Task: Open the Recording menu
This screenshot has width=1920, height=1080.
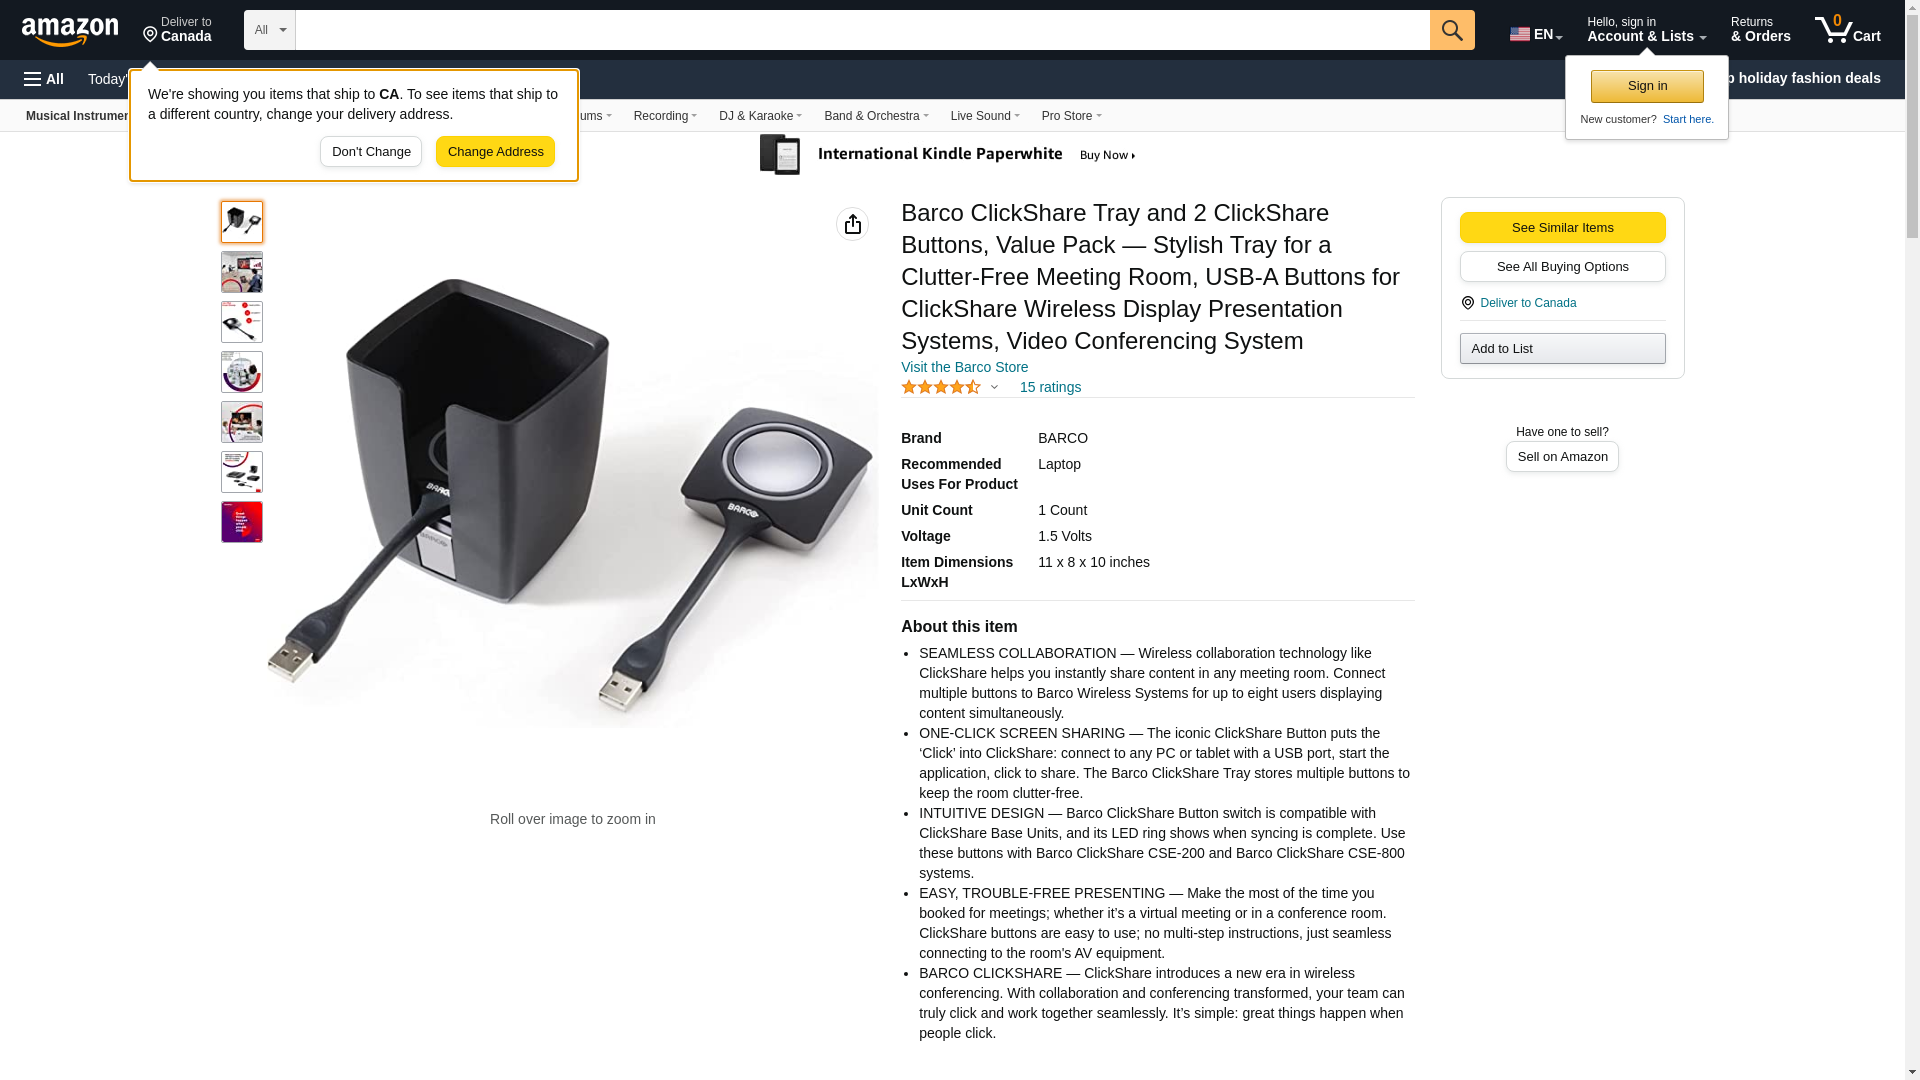Action: (665, 116)
